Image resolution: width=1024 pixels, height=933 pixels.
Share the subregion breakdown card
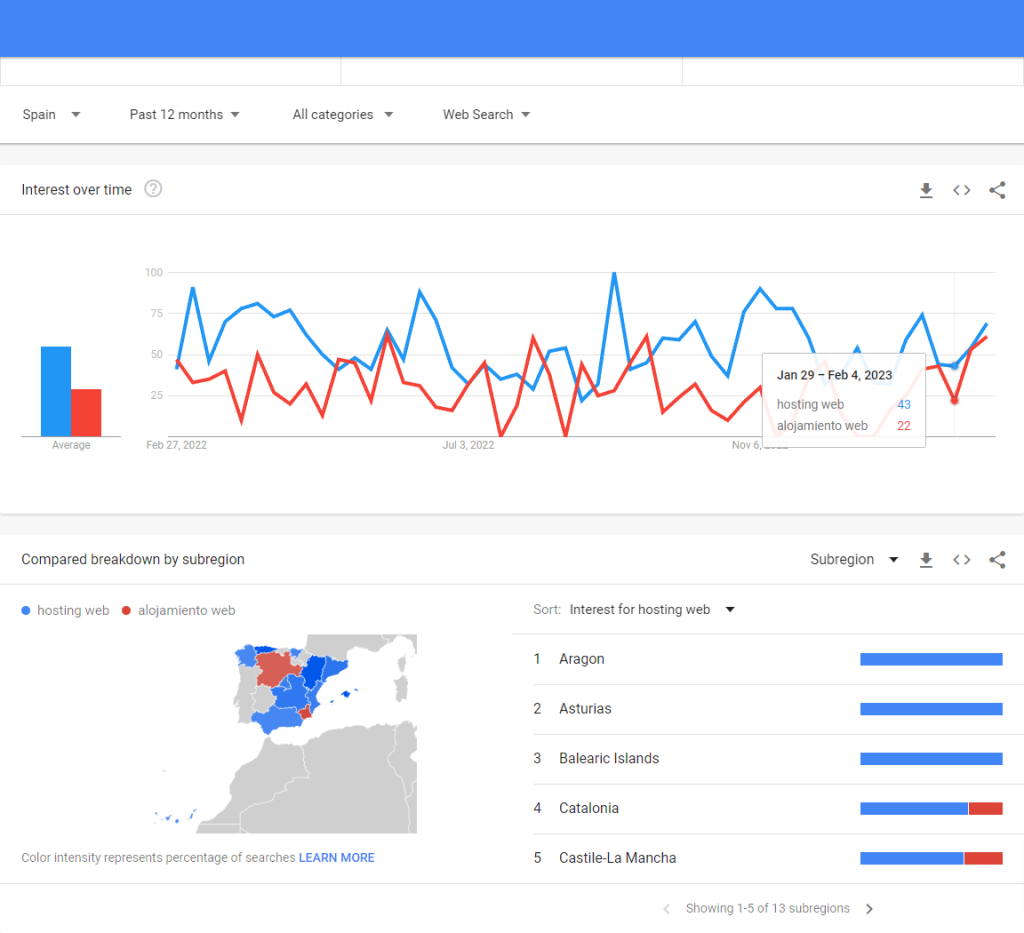click(997, 560)
